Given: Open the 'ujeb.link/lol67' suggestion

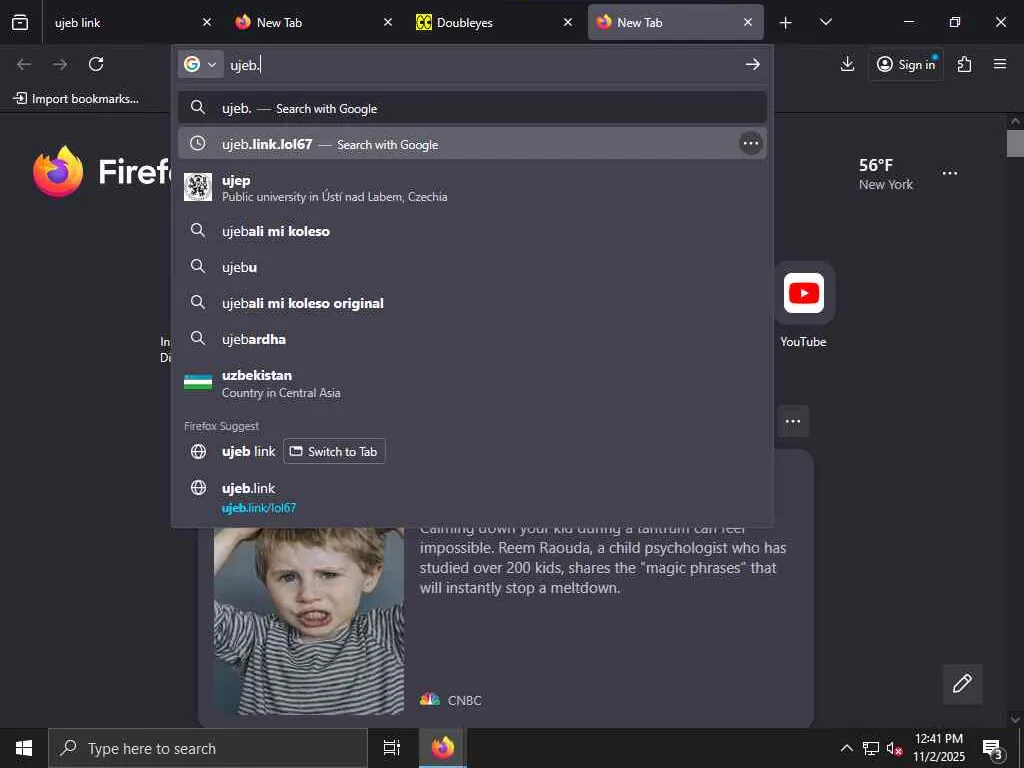Looking at the screenshot, I should (x=472, y=498).
